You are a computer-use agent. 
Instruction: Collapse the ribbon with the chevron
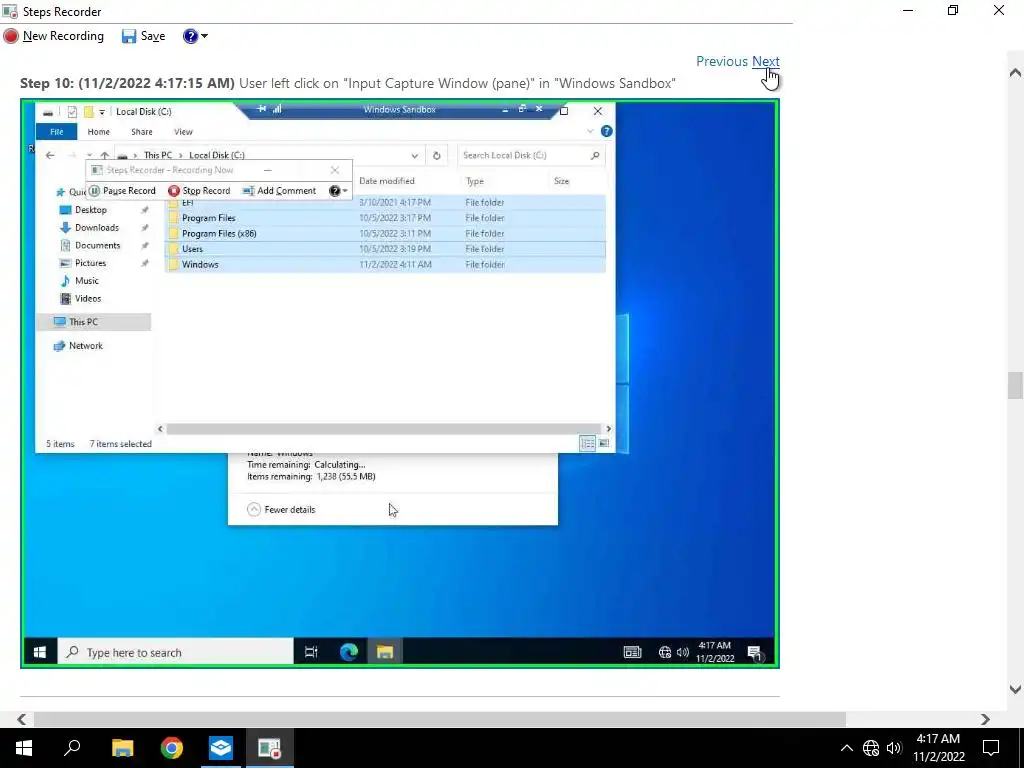[590, 131]
